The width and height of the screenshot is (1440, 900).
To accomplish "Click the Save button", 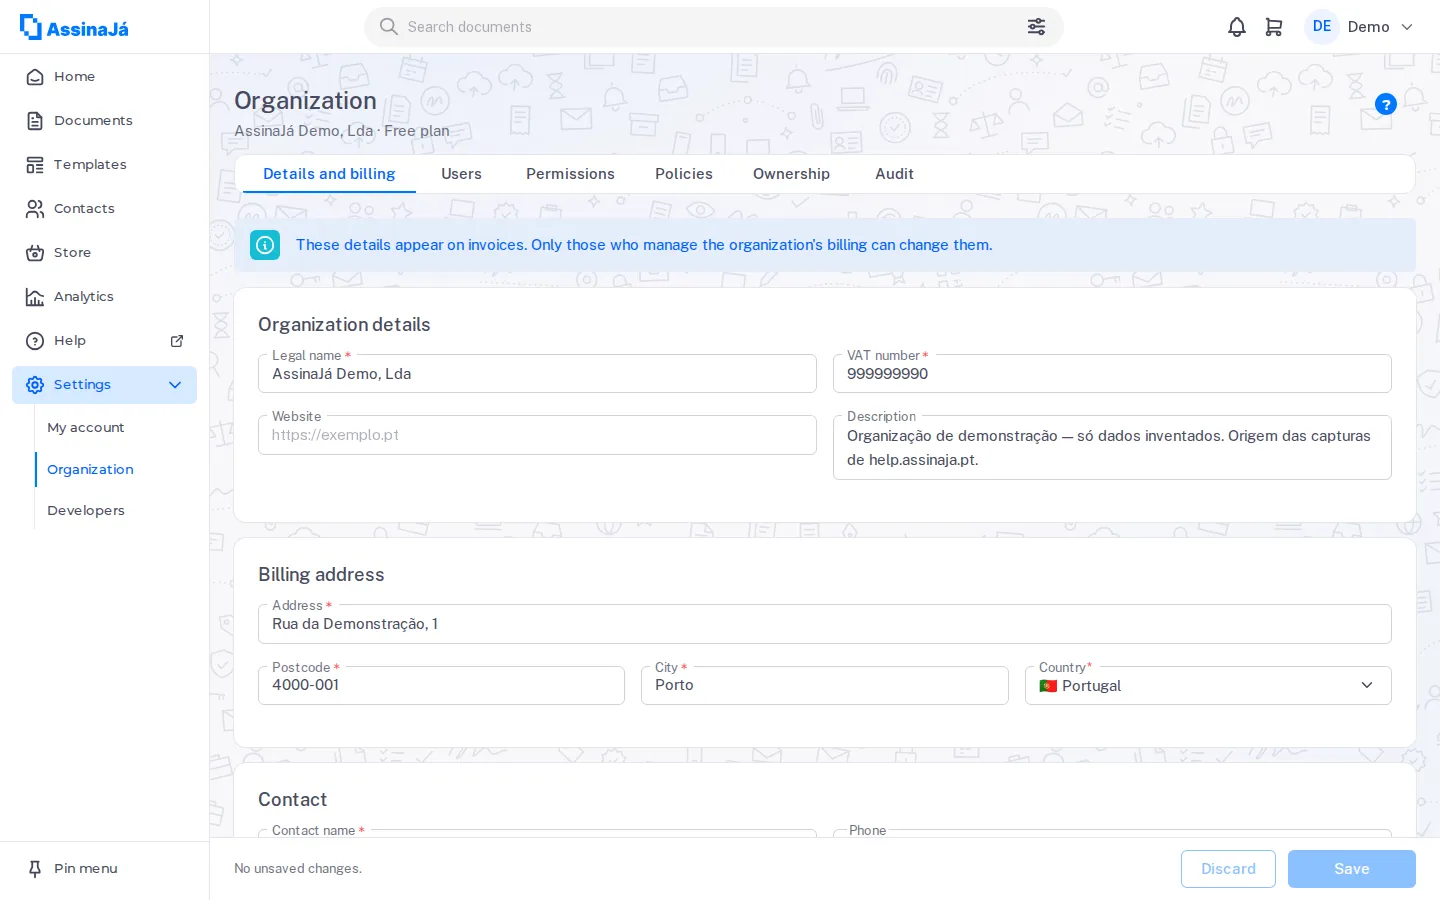I will point(1352,869).
